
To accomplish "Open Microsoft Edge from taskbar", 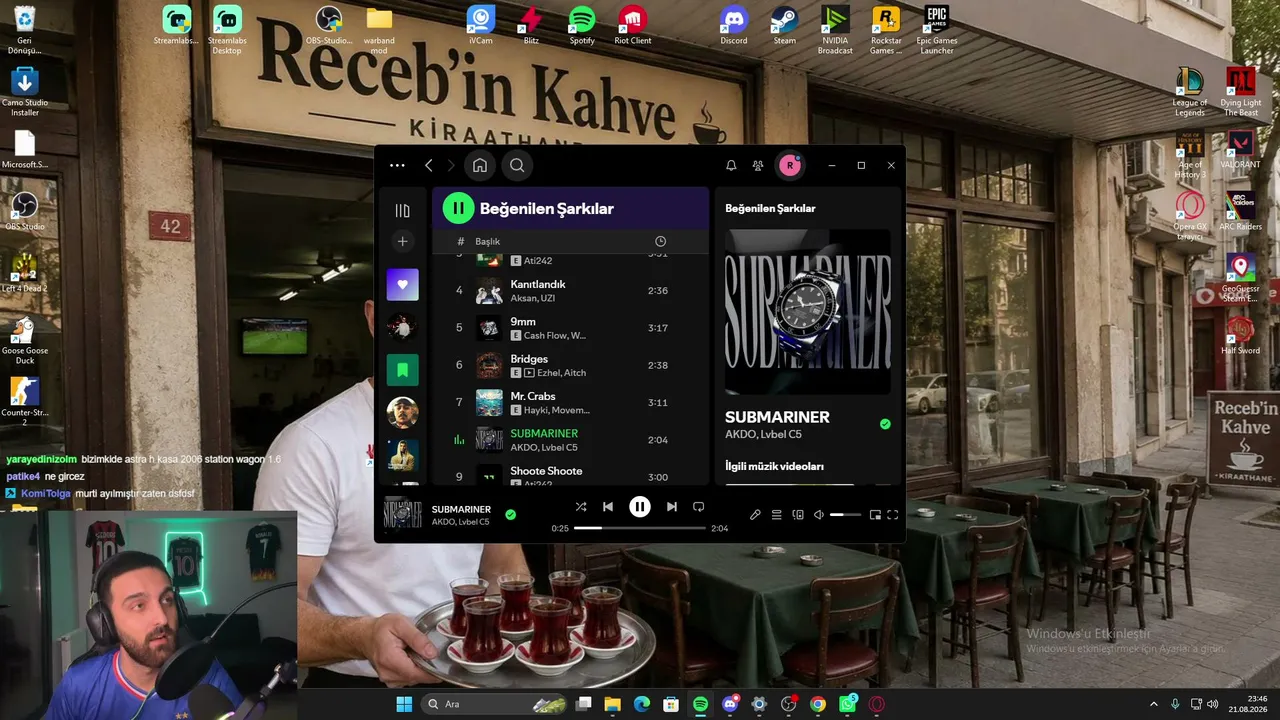I will [641, 704].
